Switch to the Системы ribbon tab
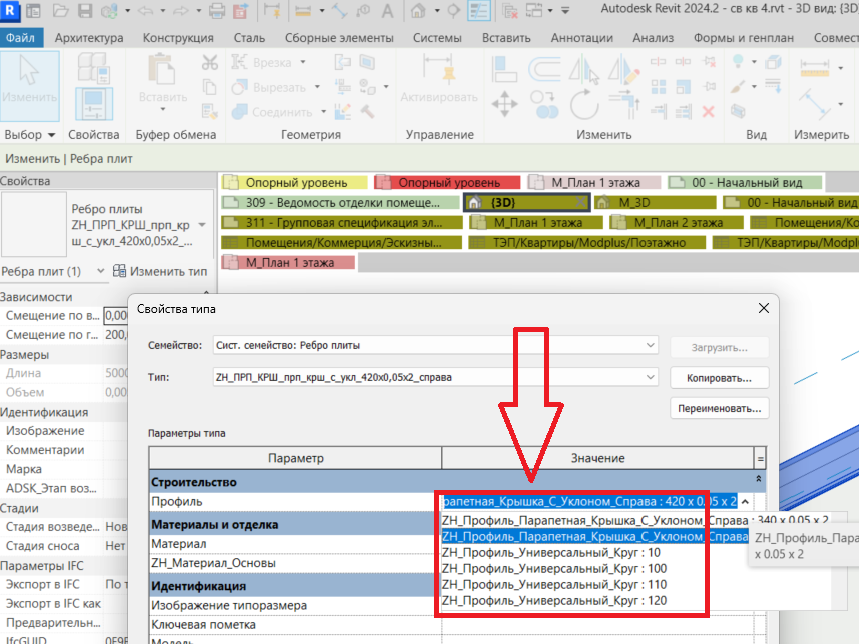The width and height of the screenshot is (859, 644). [437, 38]
